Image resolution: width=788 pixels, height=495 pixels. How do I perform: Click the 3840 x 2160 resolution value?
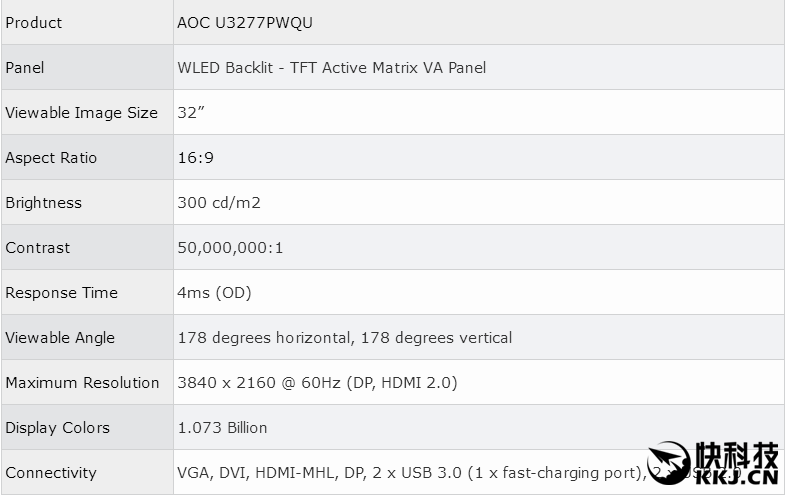317,382
